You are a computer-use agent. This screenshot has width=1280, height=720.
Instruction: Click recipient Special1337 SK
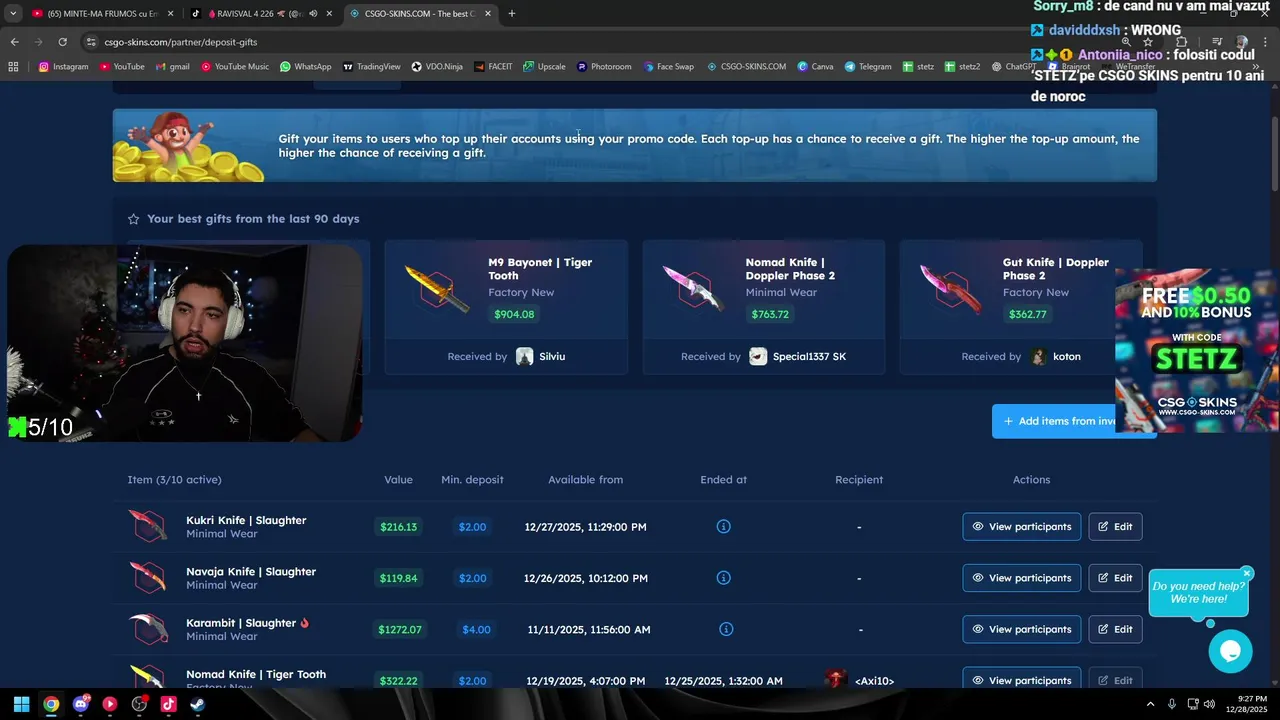[x=798, y=356]
